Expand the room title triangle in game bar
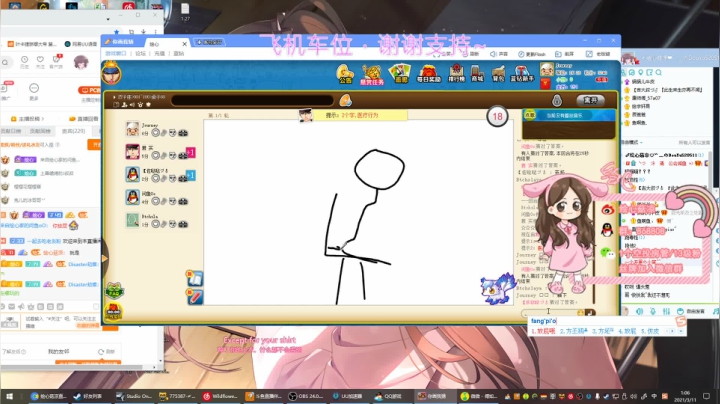 pos(114,97)
